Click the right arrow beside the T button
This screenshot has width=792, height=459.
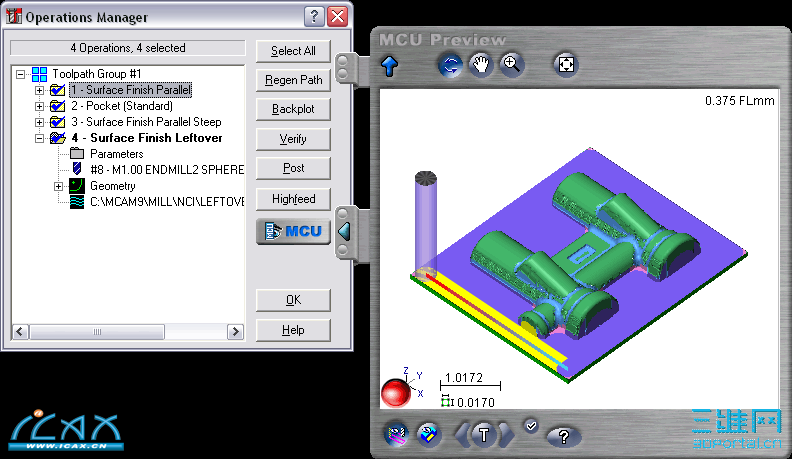click(x=506, y=435)
